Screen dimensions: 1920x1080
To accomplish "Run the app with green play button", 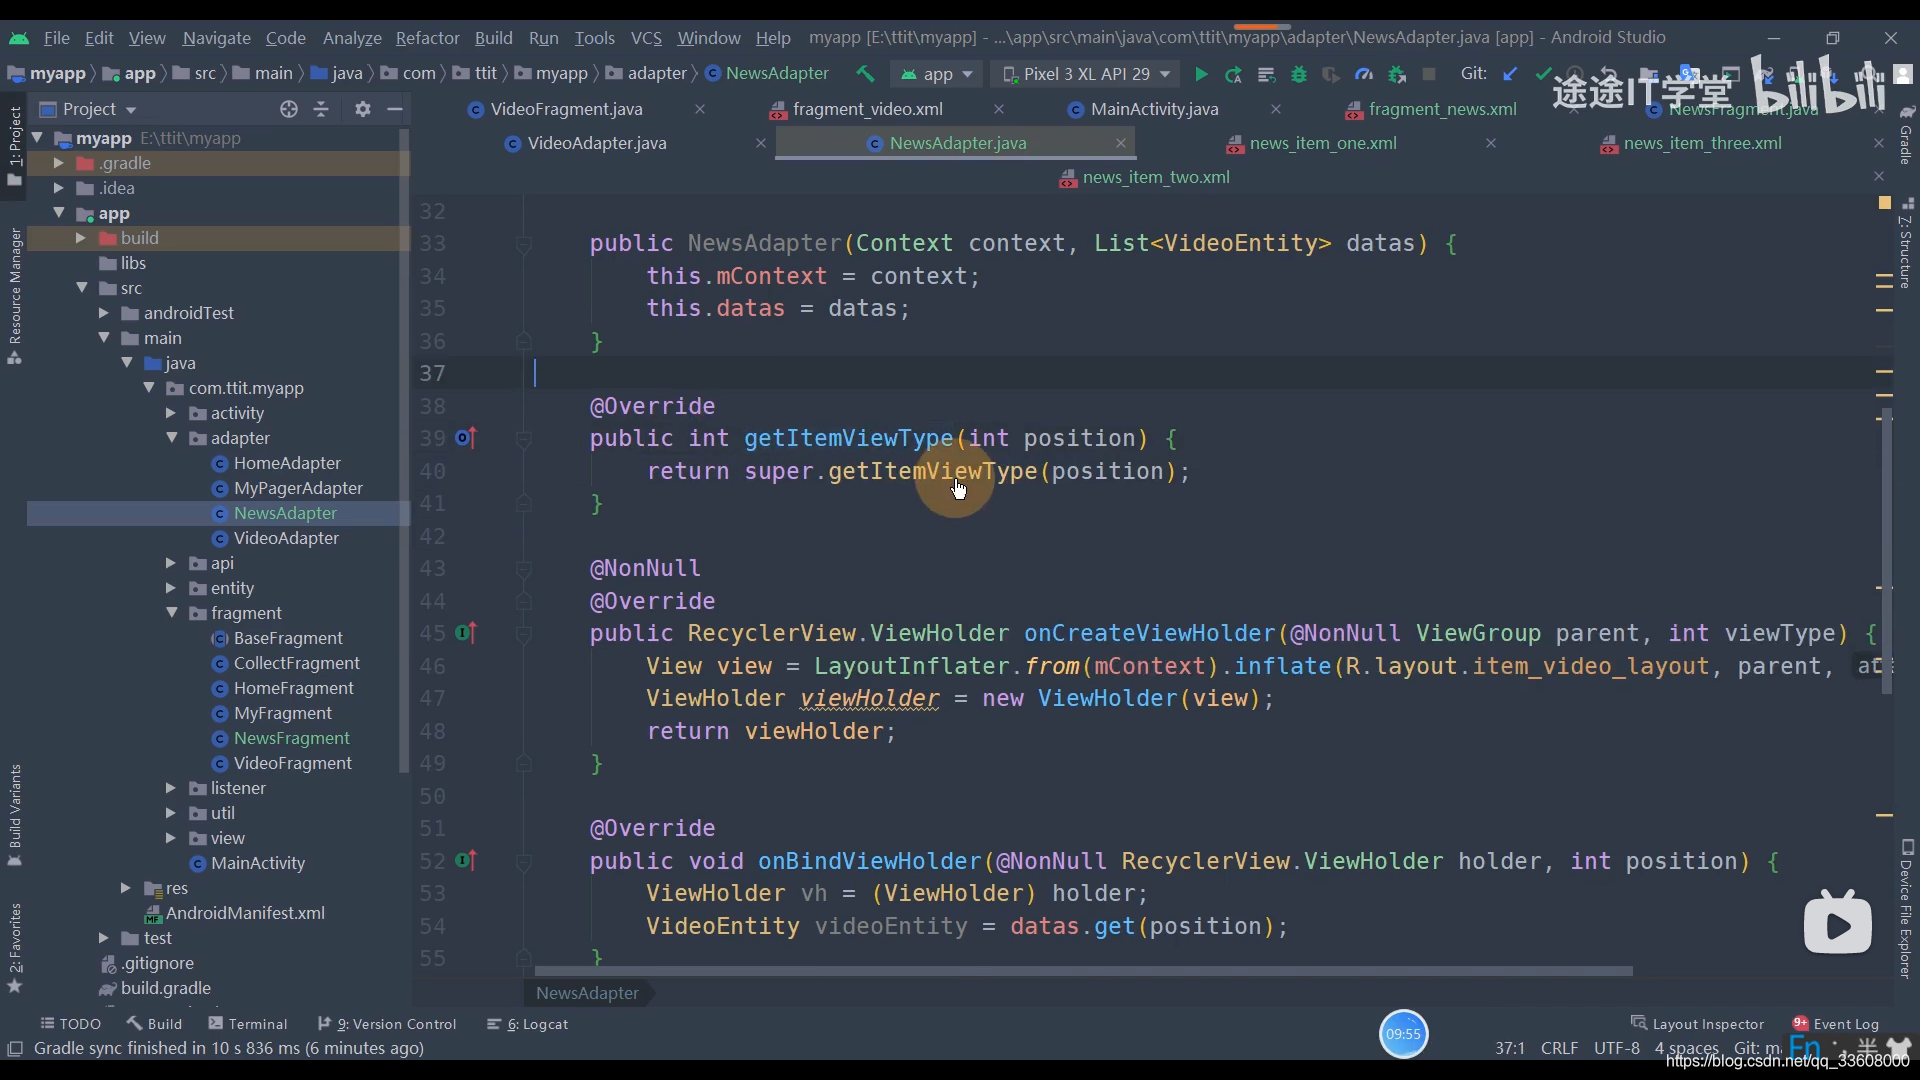I will (1201, 74).
